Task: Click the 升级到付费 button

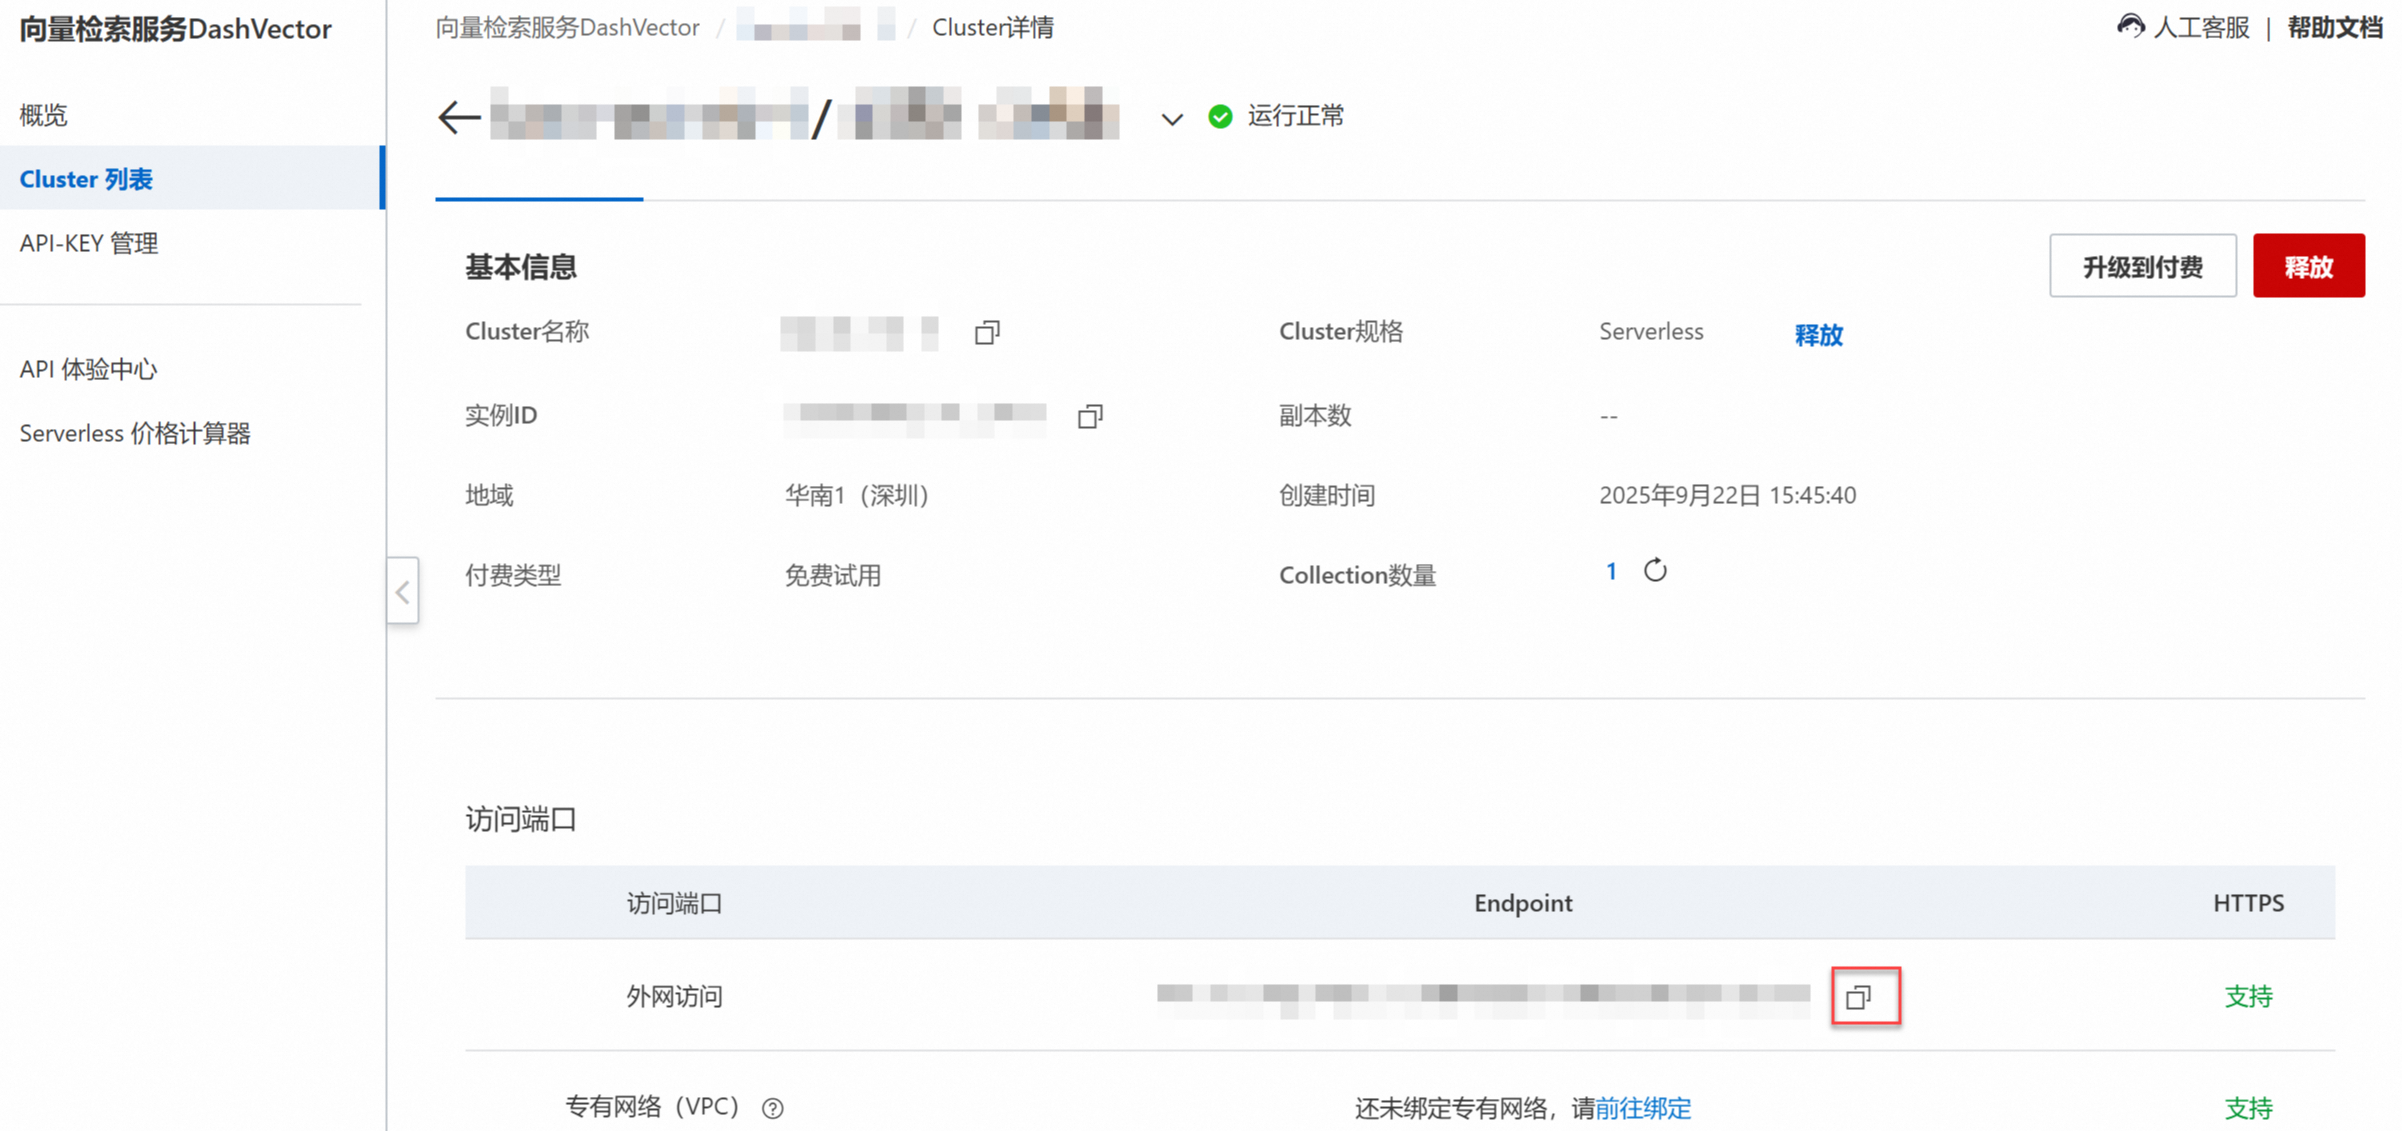Action: [x=2142, y=266]
